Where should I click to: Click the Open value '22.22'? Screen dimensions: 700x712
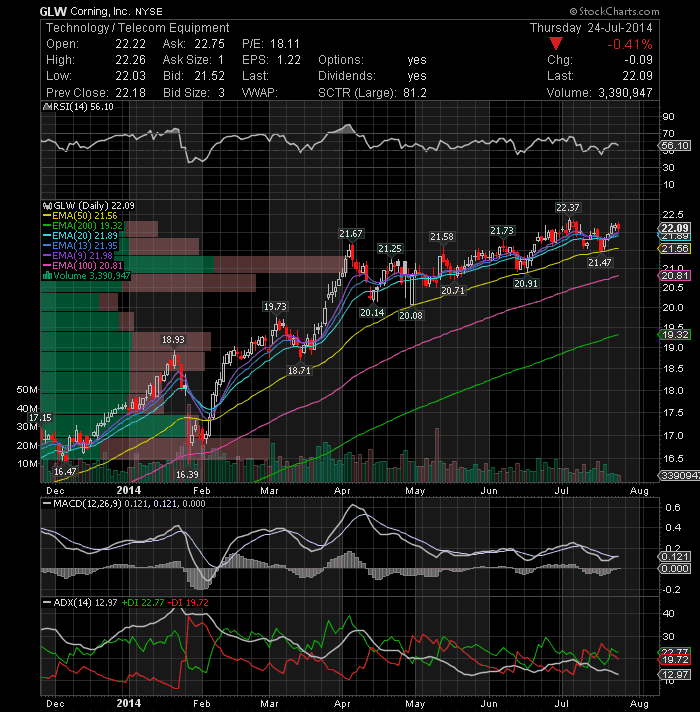point(130,44)
